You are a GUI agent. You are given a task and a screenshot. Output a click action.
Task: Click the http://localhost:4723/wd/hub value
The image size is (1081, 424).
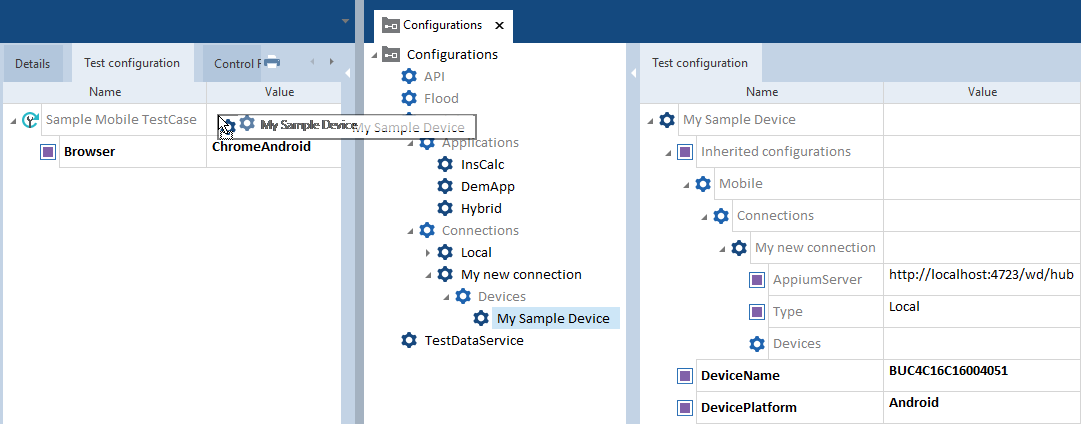pyautogui.click(x=981, y=275)
